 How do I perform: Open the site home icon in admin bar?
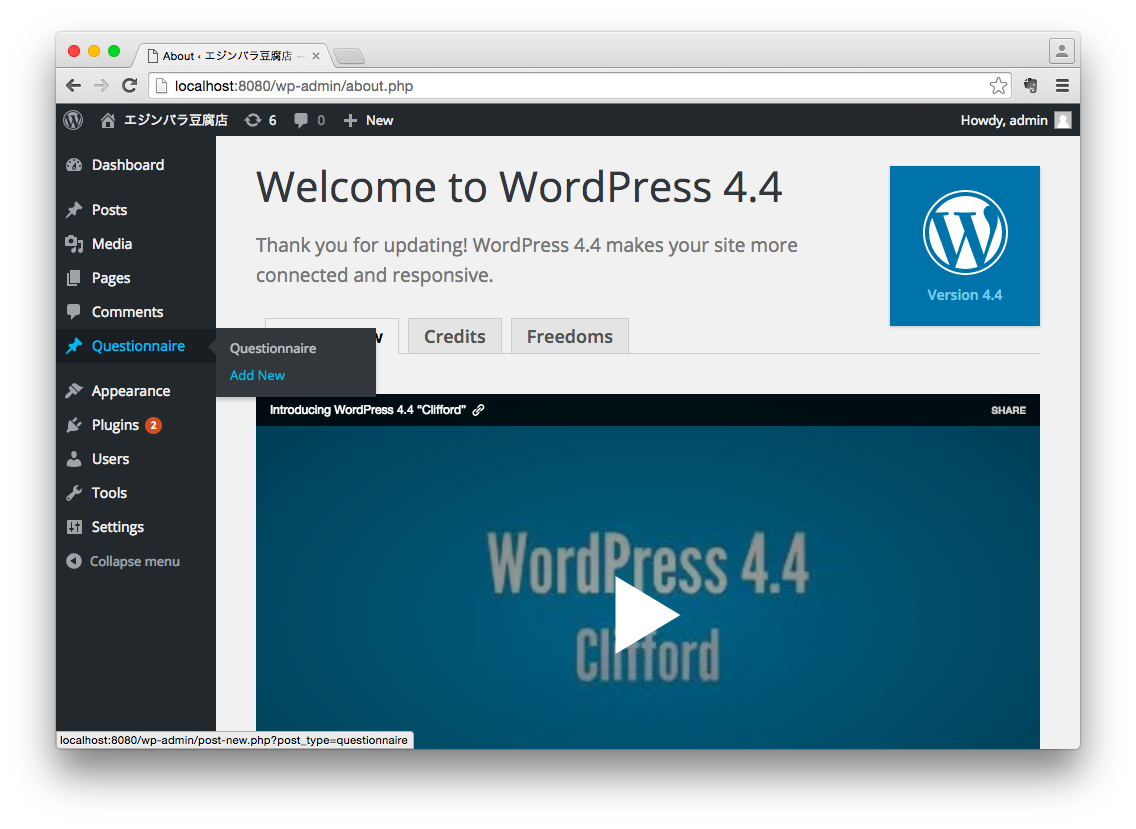click(107, 120)
